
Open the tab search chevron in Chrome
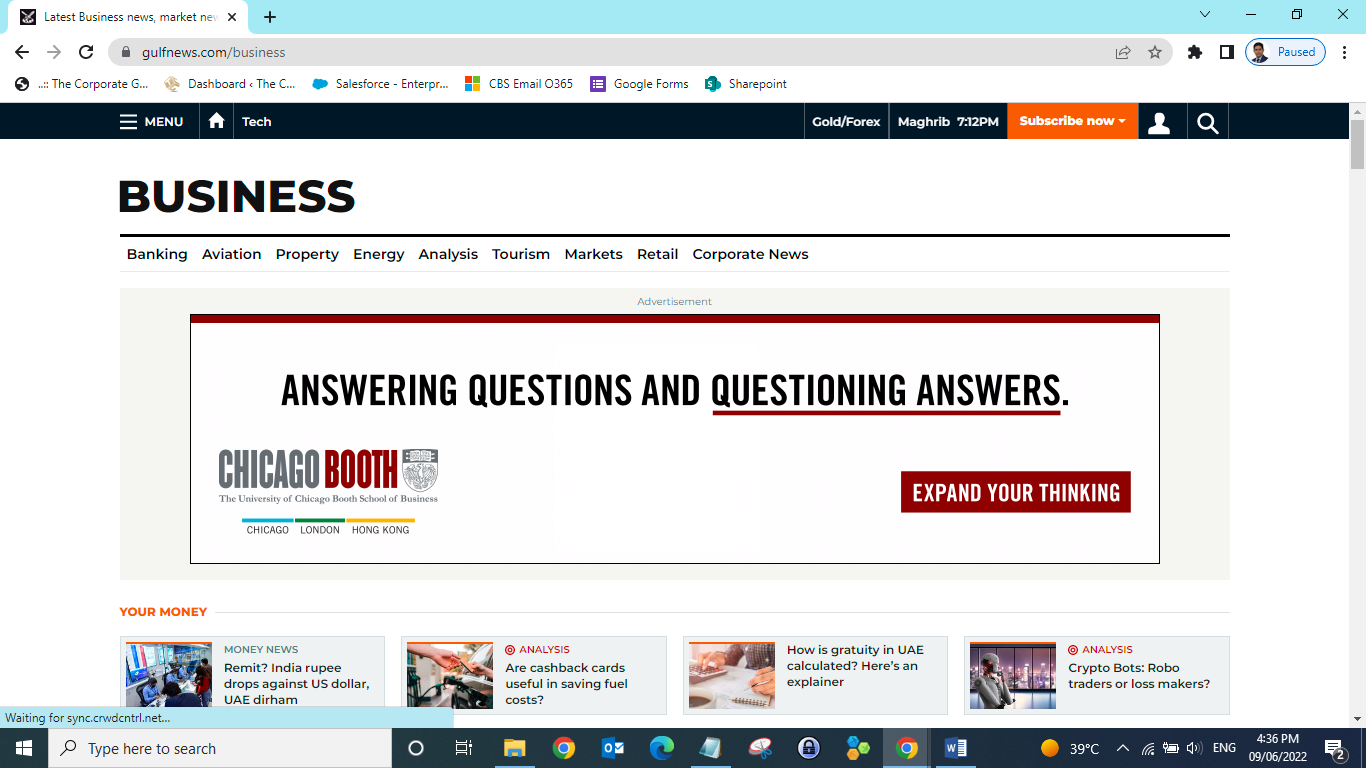(x=1204, y=15)
